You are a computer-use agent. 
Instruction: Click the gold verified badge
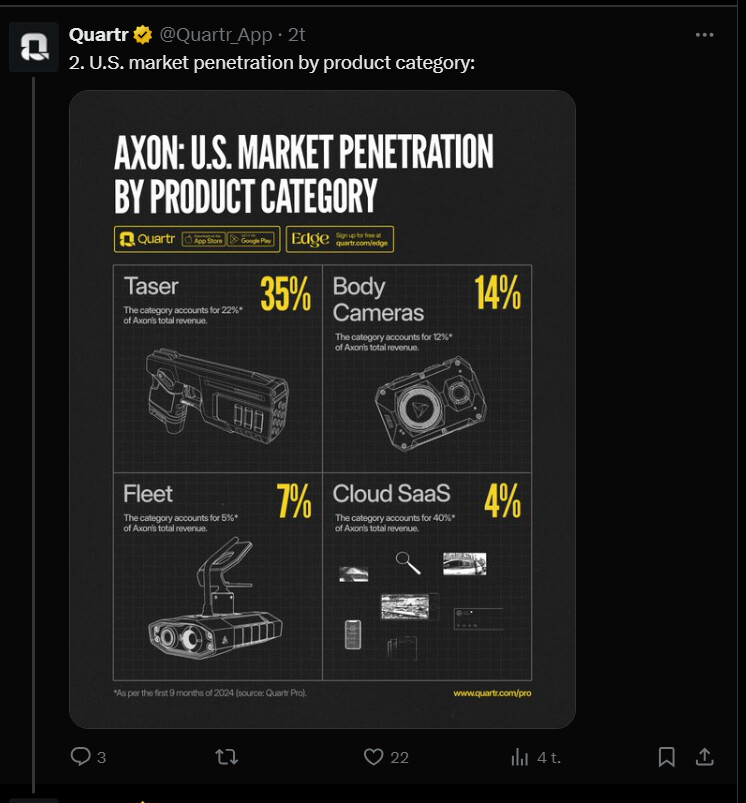coord(143,35)
